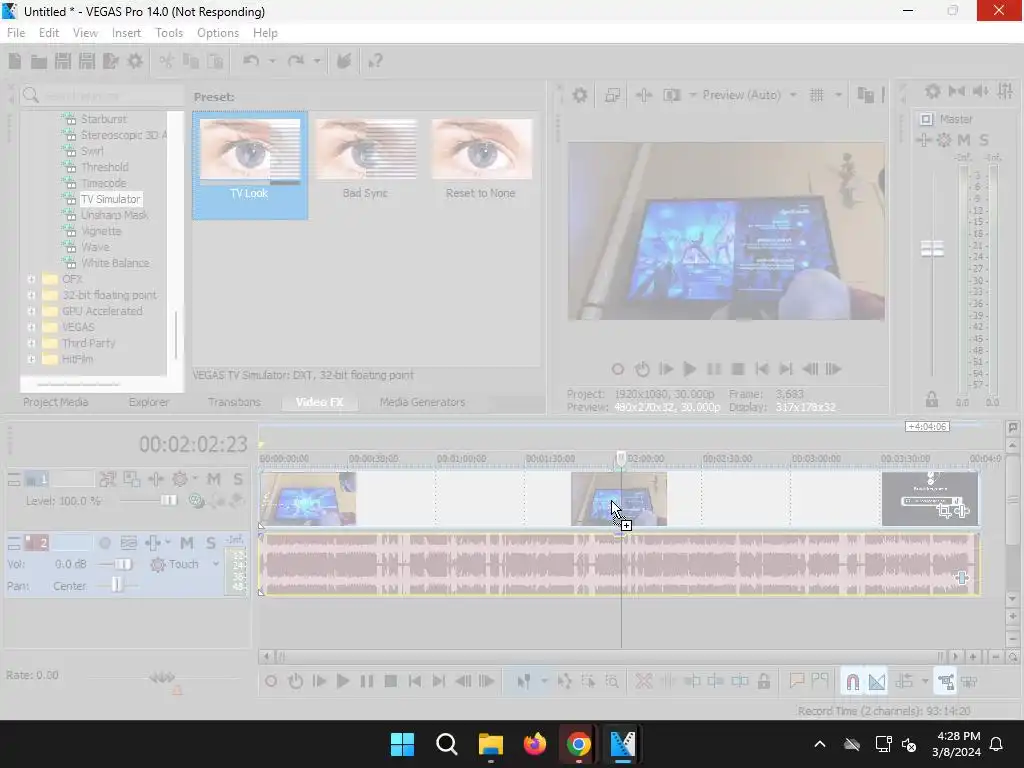The image size is (1024, 768).
Task: Redo the last undone action
Action: pos(296,61)
